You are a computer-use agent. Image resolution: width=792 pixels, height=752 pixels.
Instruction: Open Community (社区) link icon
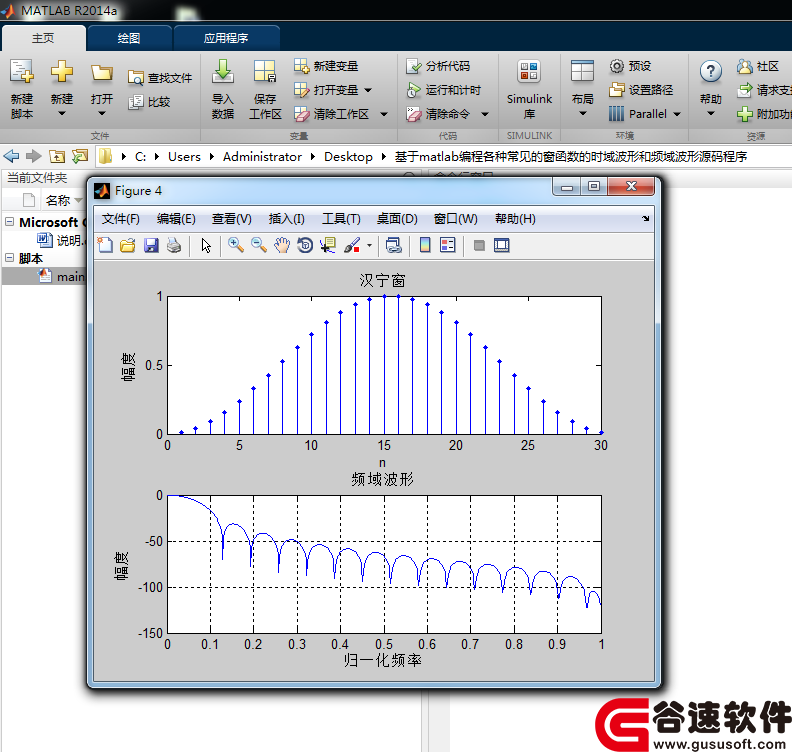point(745,66)
